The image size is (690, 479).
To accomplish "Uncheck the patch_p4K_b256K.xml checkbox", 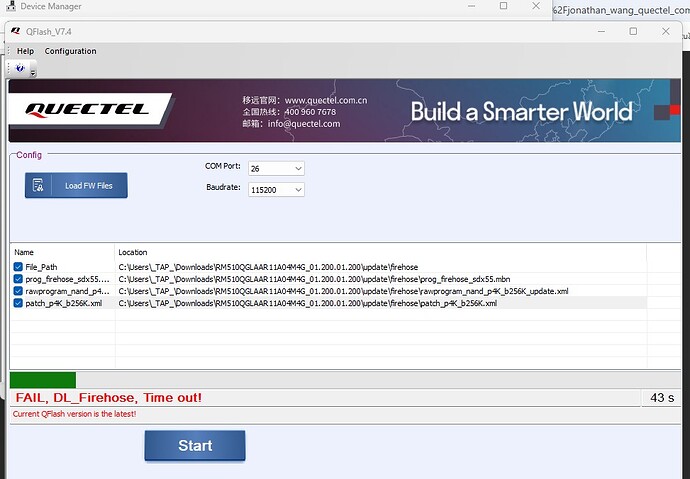I will [x=18, y=303].
